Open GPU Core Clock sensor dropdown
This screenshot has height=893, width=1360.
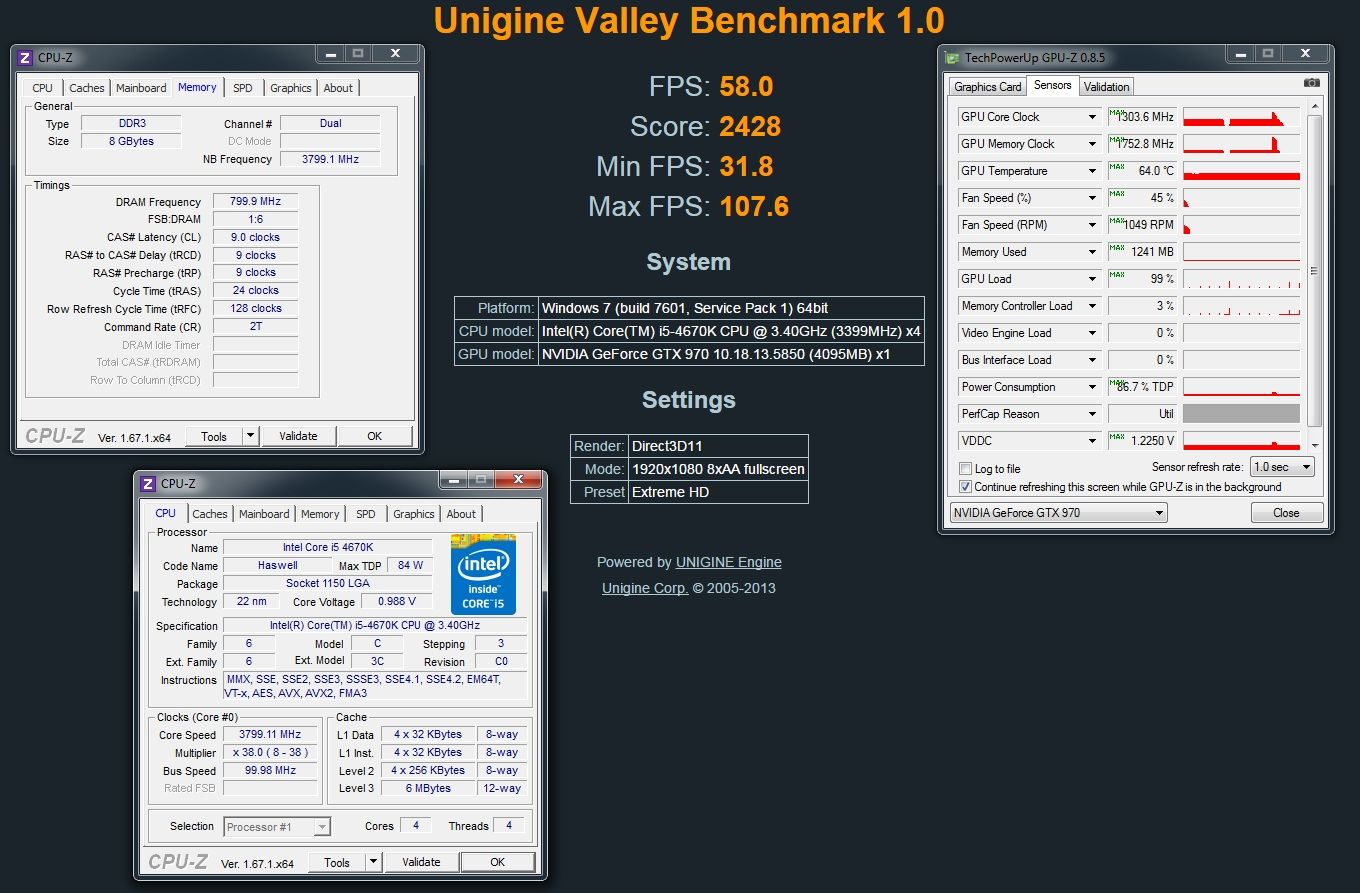(1092, 117)
